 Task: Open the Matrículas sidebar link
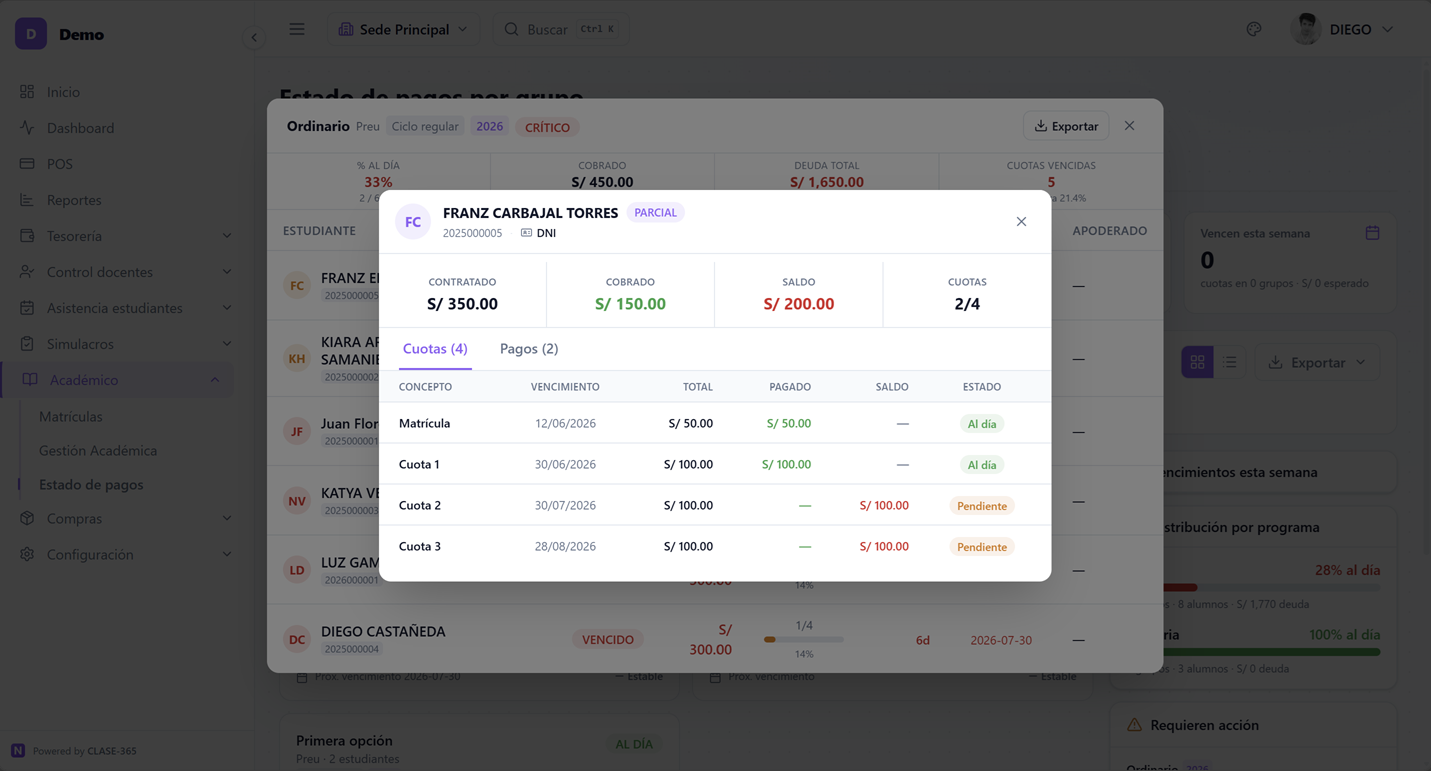(71, 416)
